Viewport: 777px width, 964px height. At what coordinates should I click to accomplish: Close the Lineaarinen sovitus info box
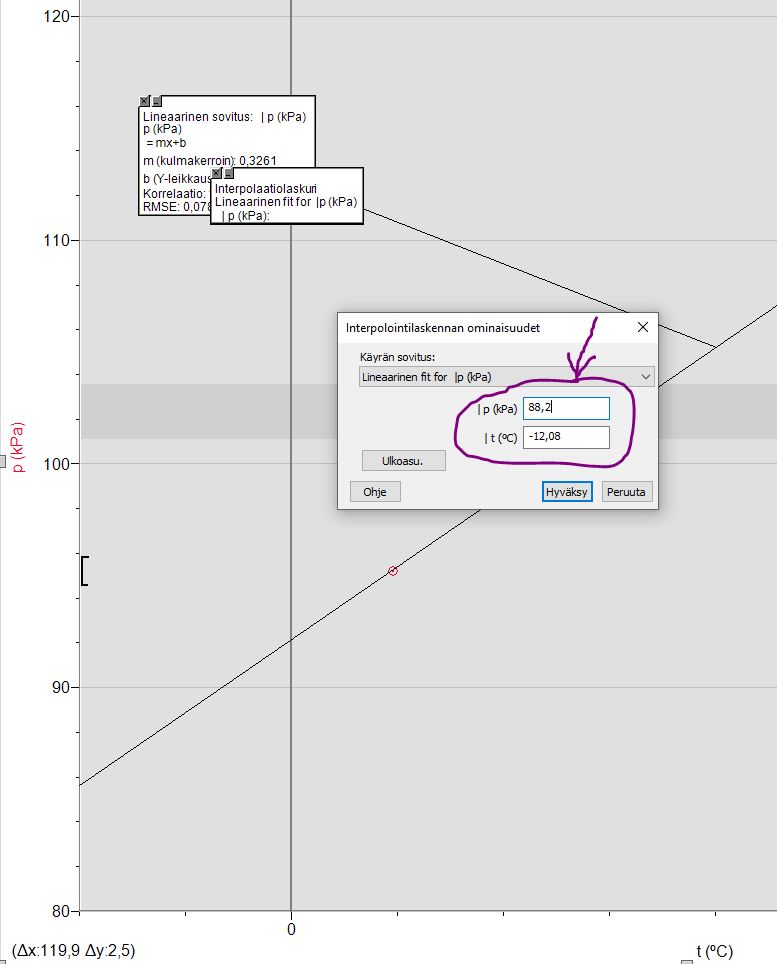145,102
